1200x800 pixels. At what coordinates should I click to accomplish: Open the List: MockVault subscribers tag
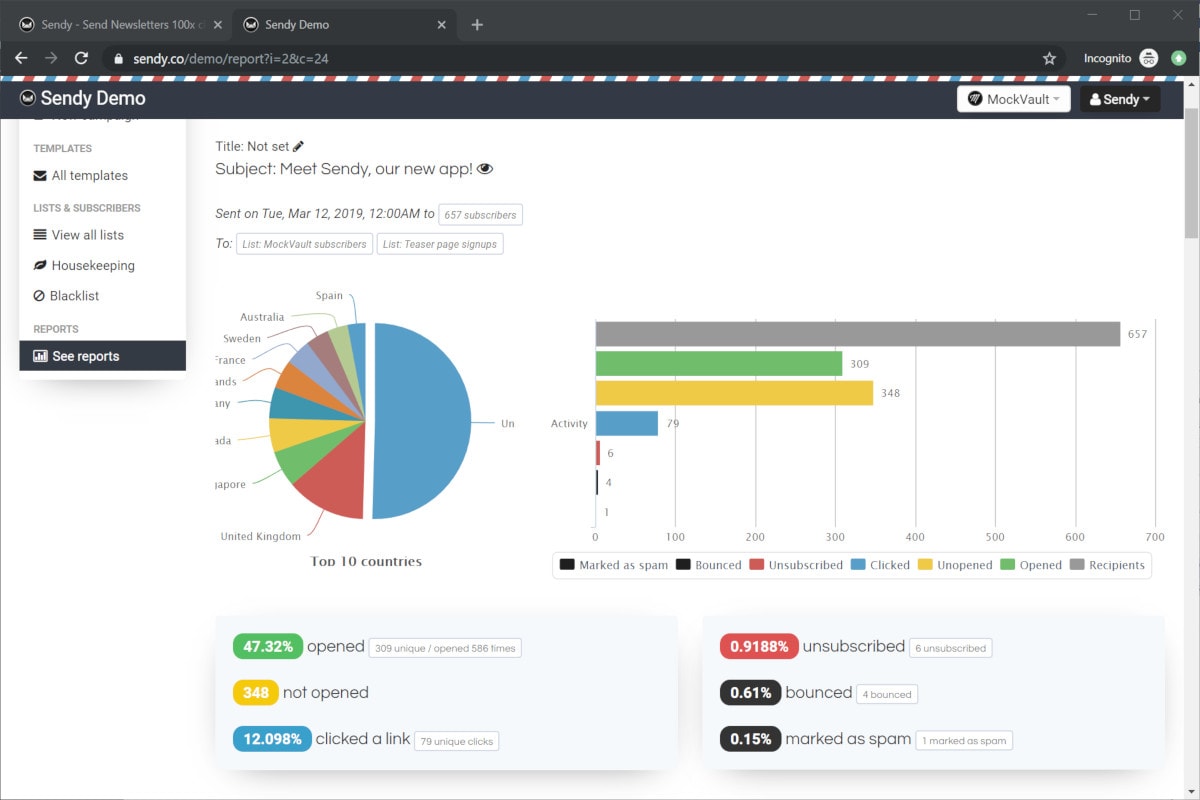(x=305, y=244)
